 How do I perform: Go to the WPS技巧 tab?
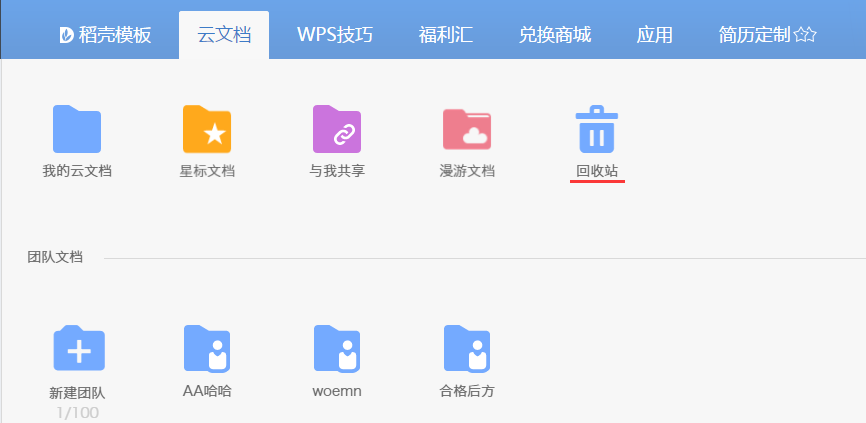tap(335, 36)
